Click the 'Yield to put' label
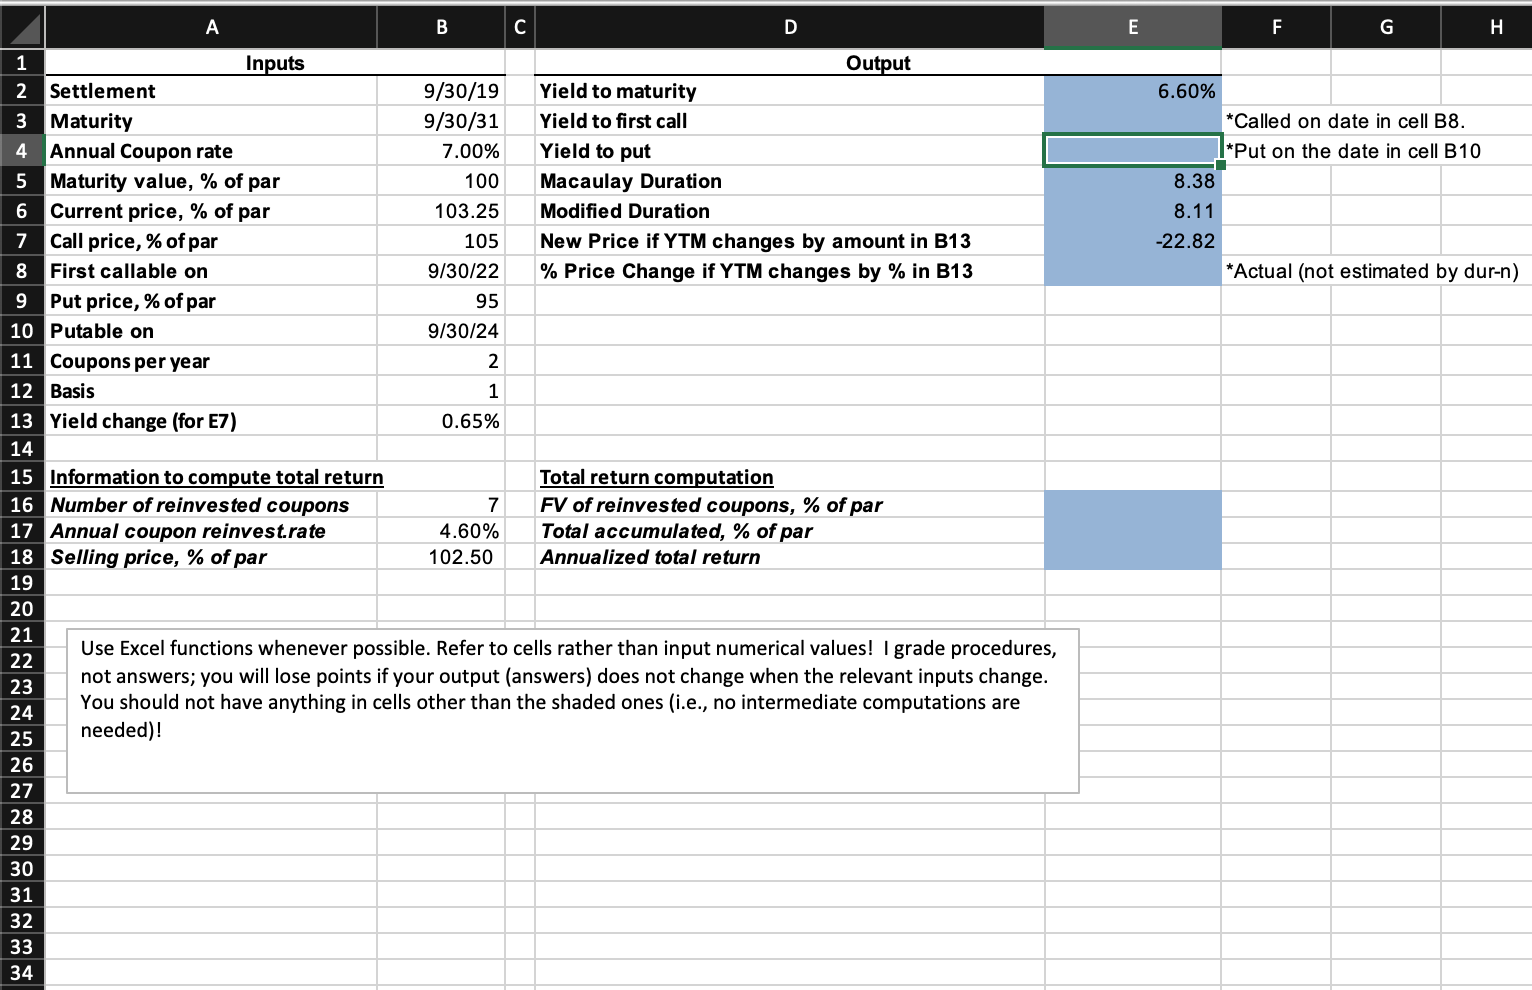This screenshot has height=990, width=1532. pyautogui.click(x=595, y=151)
